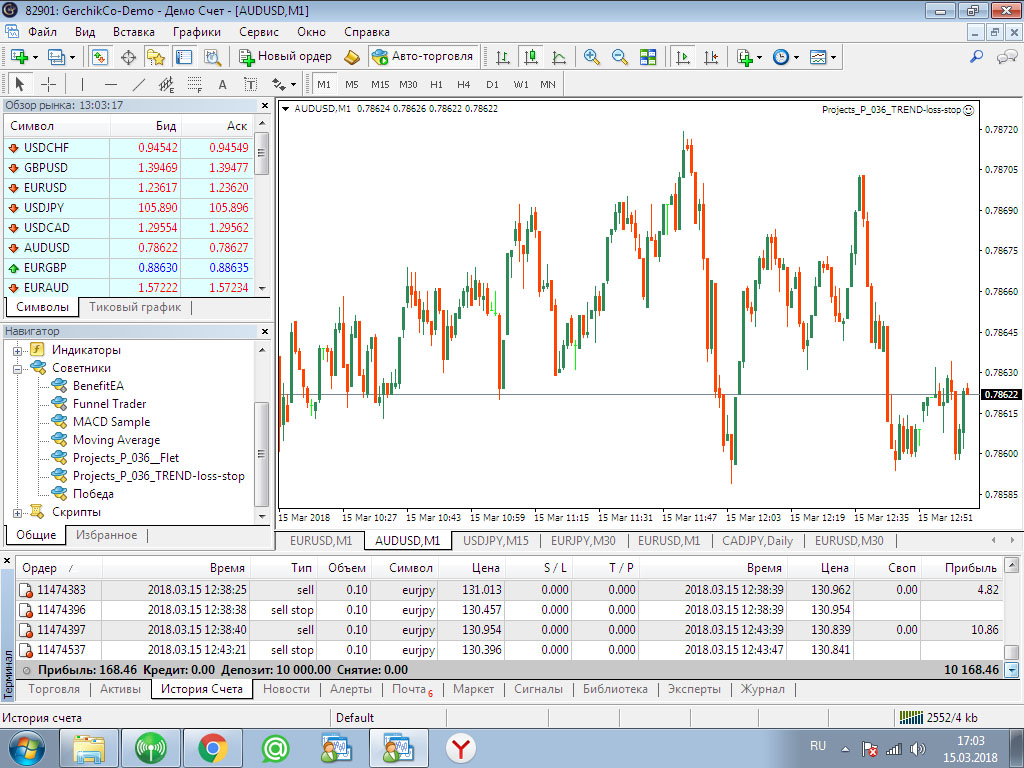
Task: Toggle the Market Watch window icon
Action: click(100, 57)
